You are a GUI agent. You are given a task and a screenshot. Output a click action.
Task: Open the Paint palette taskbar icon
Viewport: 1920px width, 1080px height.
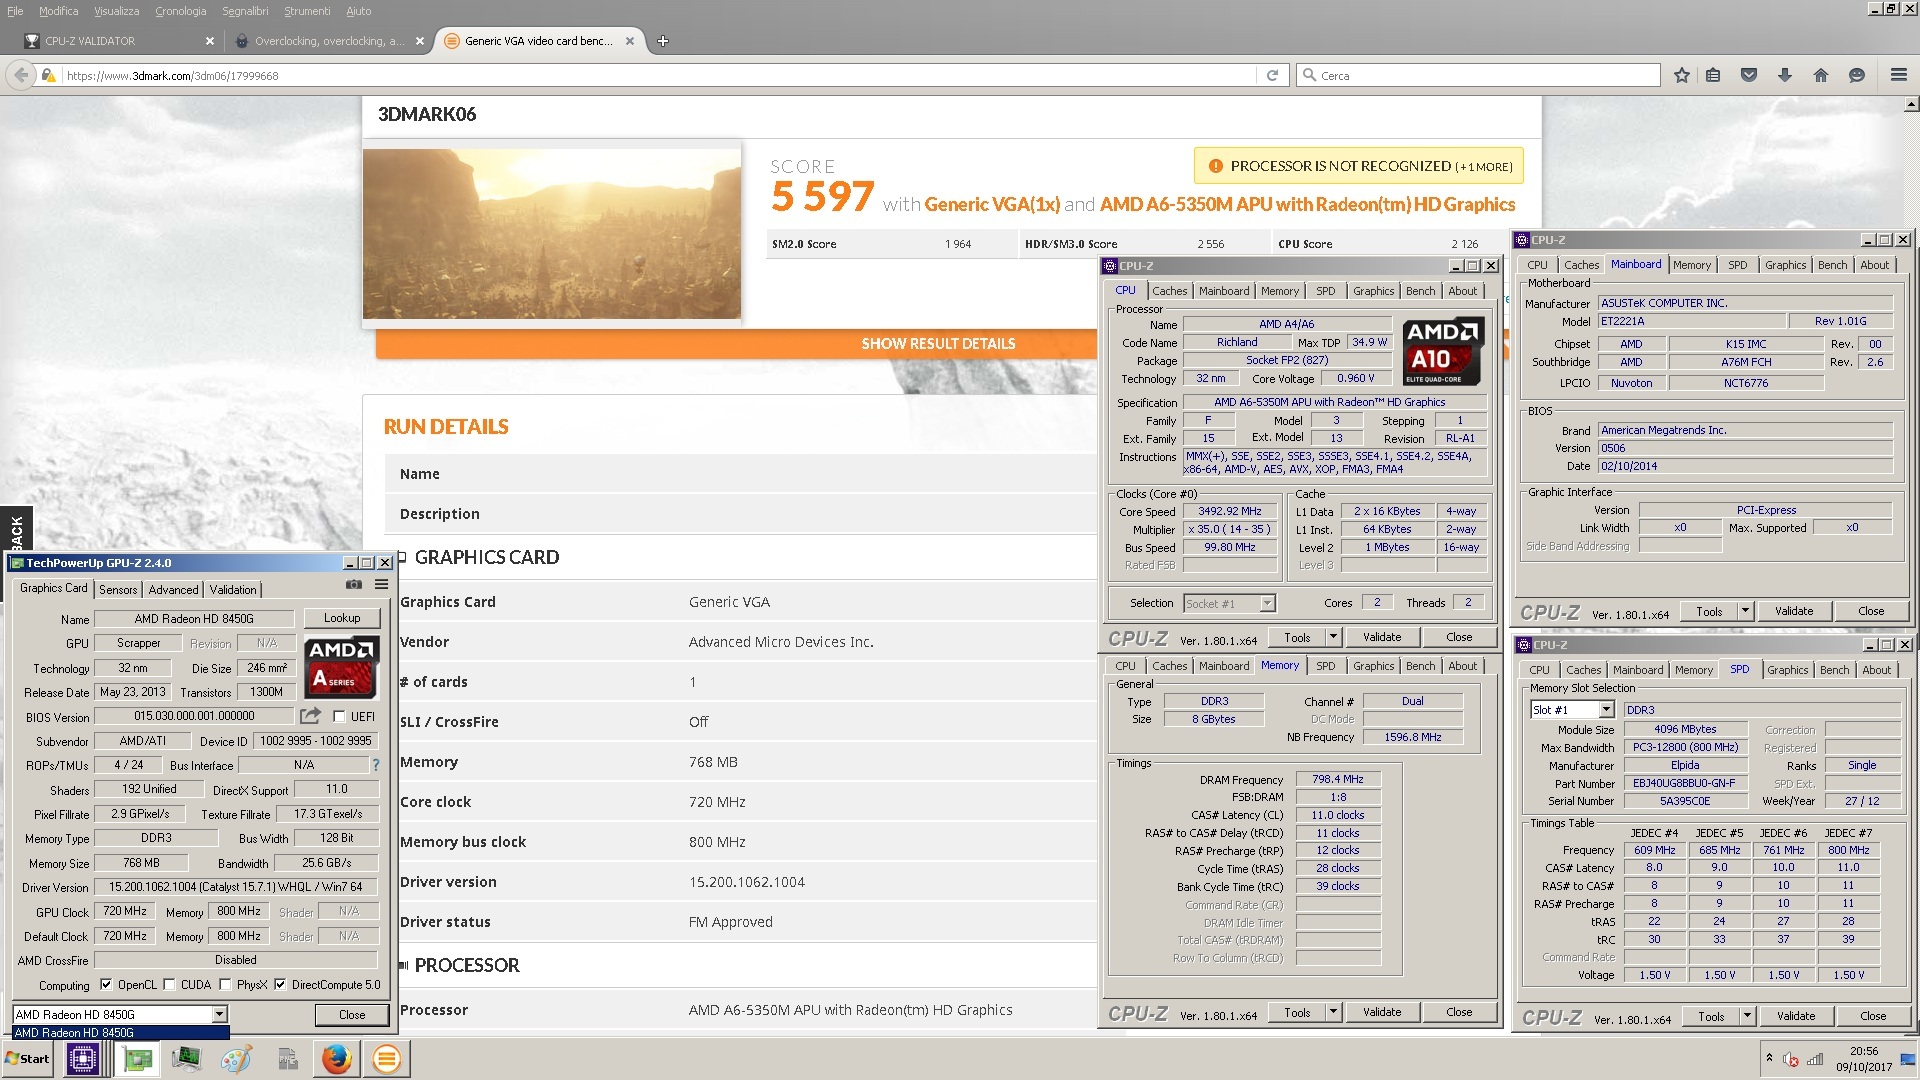pyautogui.click(x=236, y=1059)
